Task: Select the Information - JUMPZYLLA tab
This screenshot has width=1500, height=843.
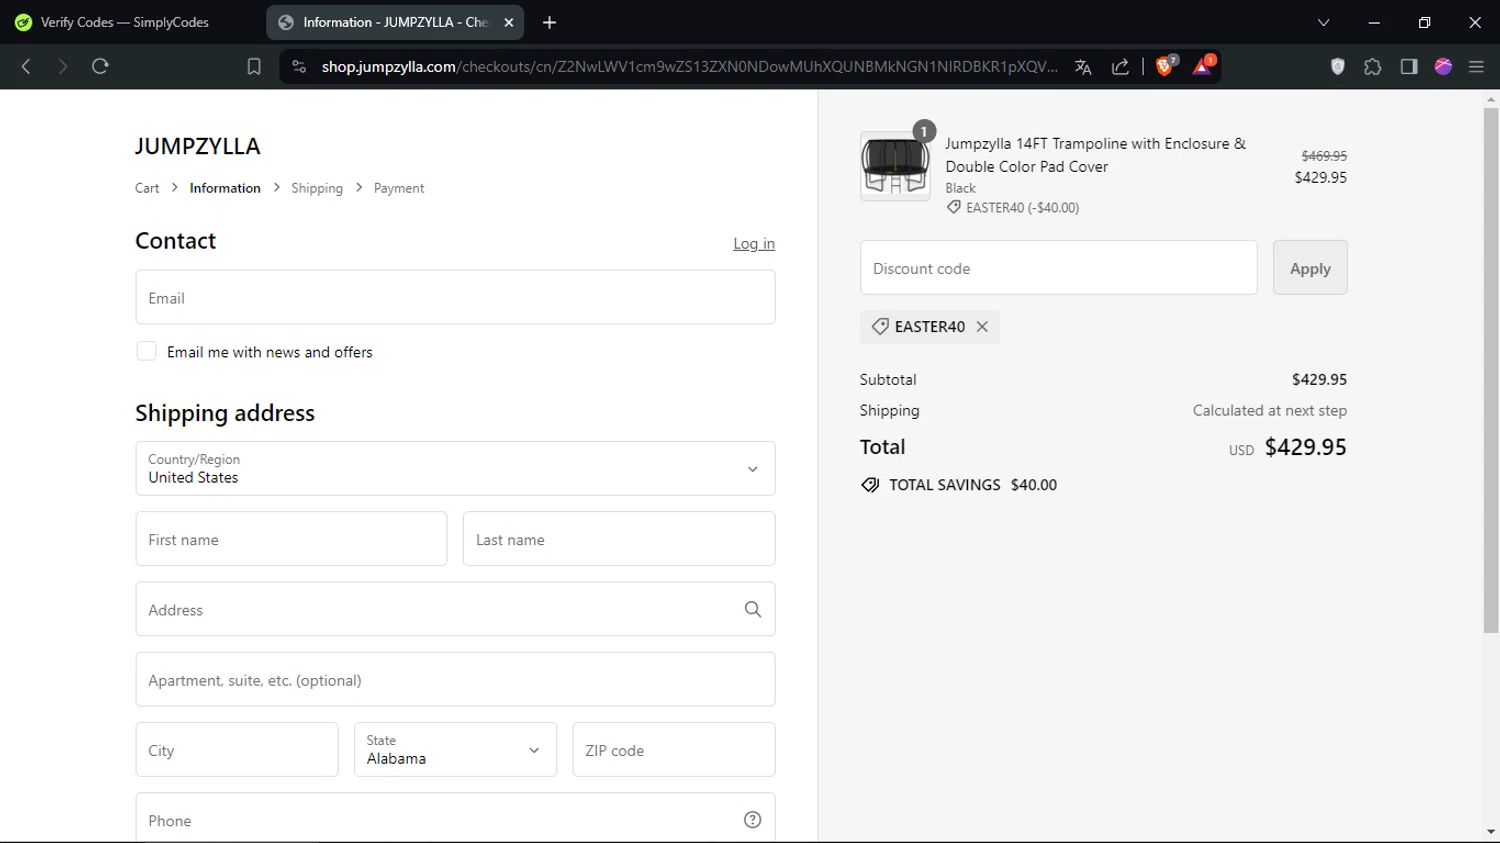Action: [395, 22]
